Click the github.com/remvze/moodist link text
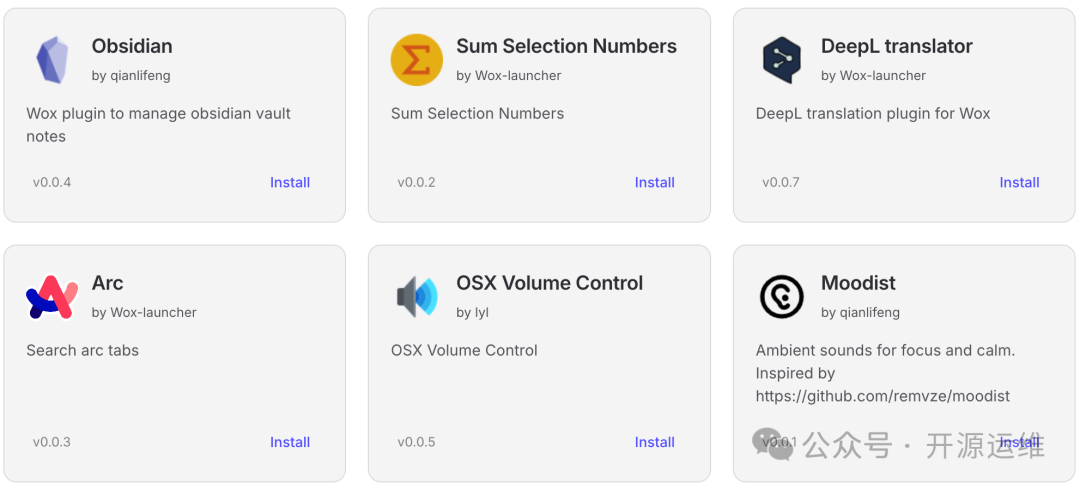This screenshot has width=1080, height=489. point(883,396)
